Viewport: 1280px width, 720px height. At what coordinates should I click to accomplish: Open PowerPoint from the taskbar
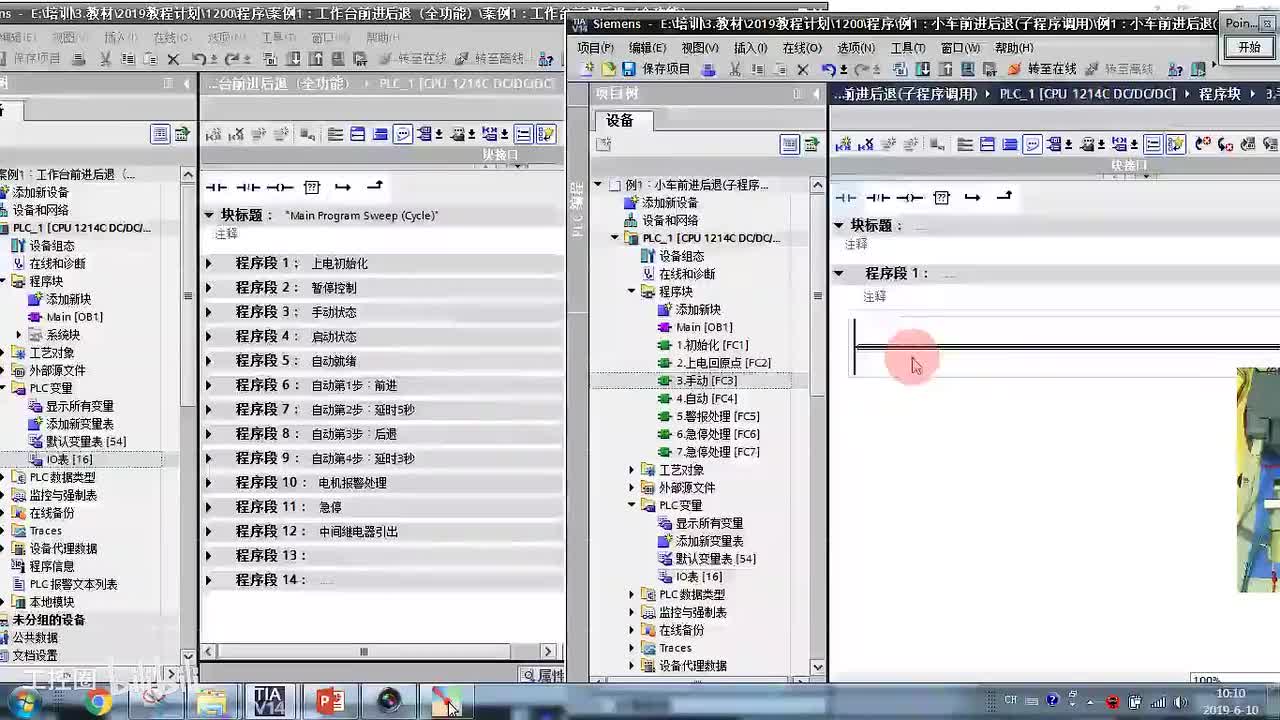tap(329, 702)
